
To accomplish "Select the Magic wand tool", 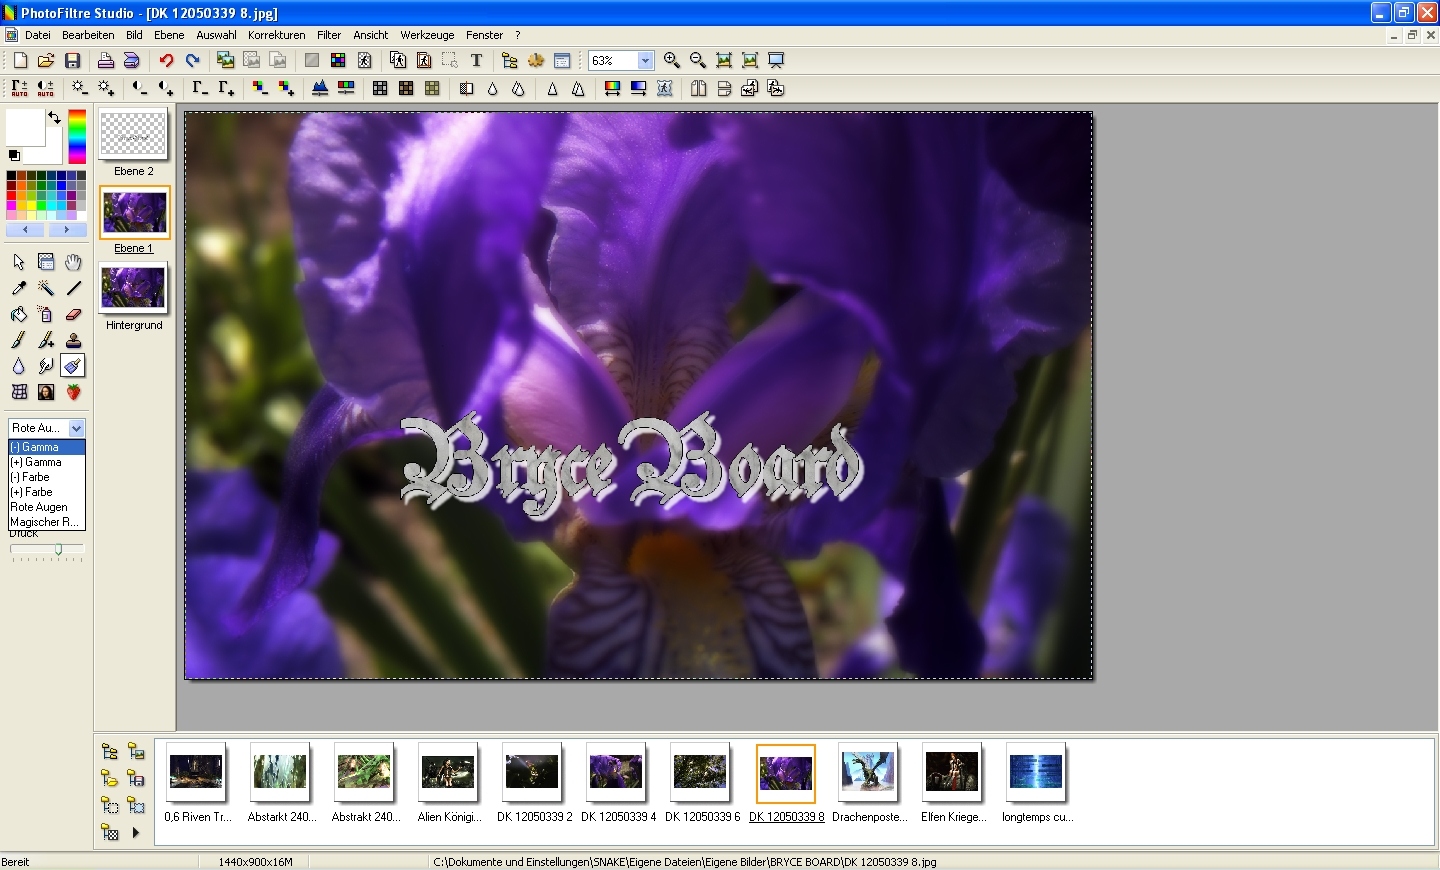I will point(46,288).
